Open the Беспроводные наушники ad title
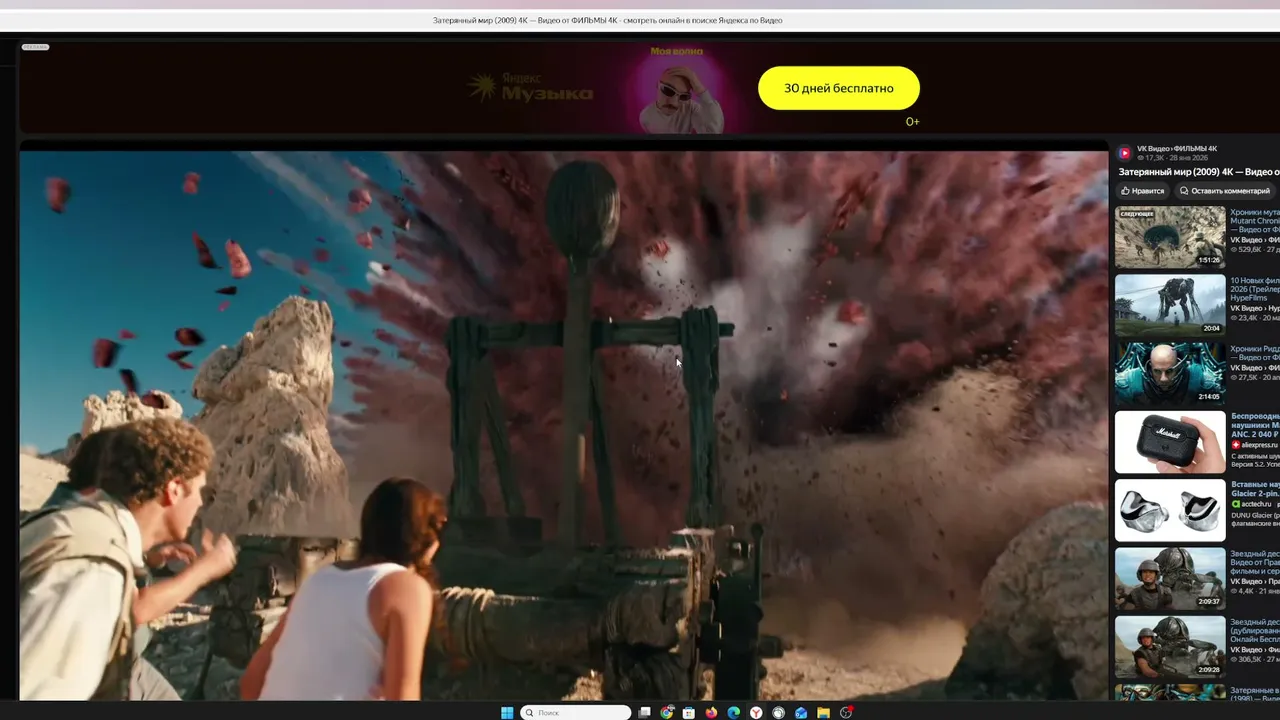1280x720 pixels. click(x=1255, y=425)
